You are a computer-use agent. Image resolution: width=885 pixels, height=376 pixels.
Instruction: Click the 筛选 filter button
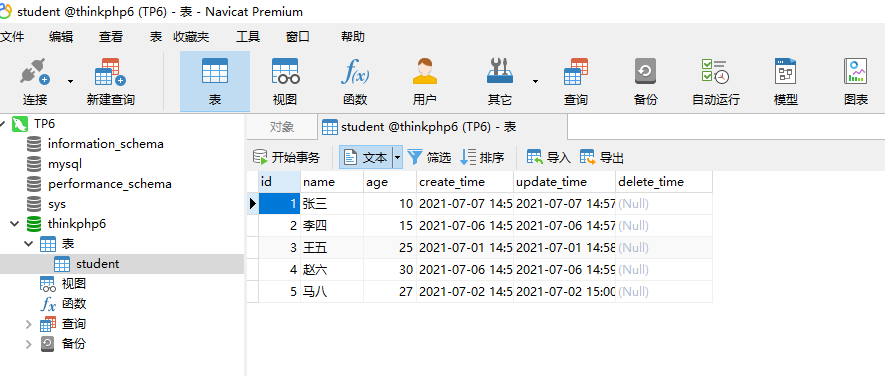(x=429, y=158)
